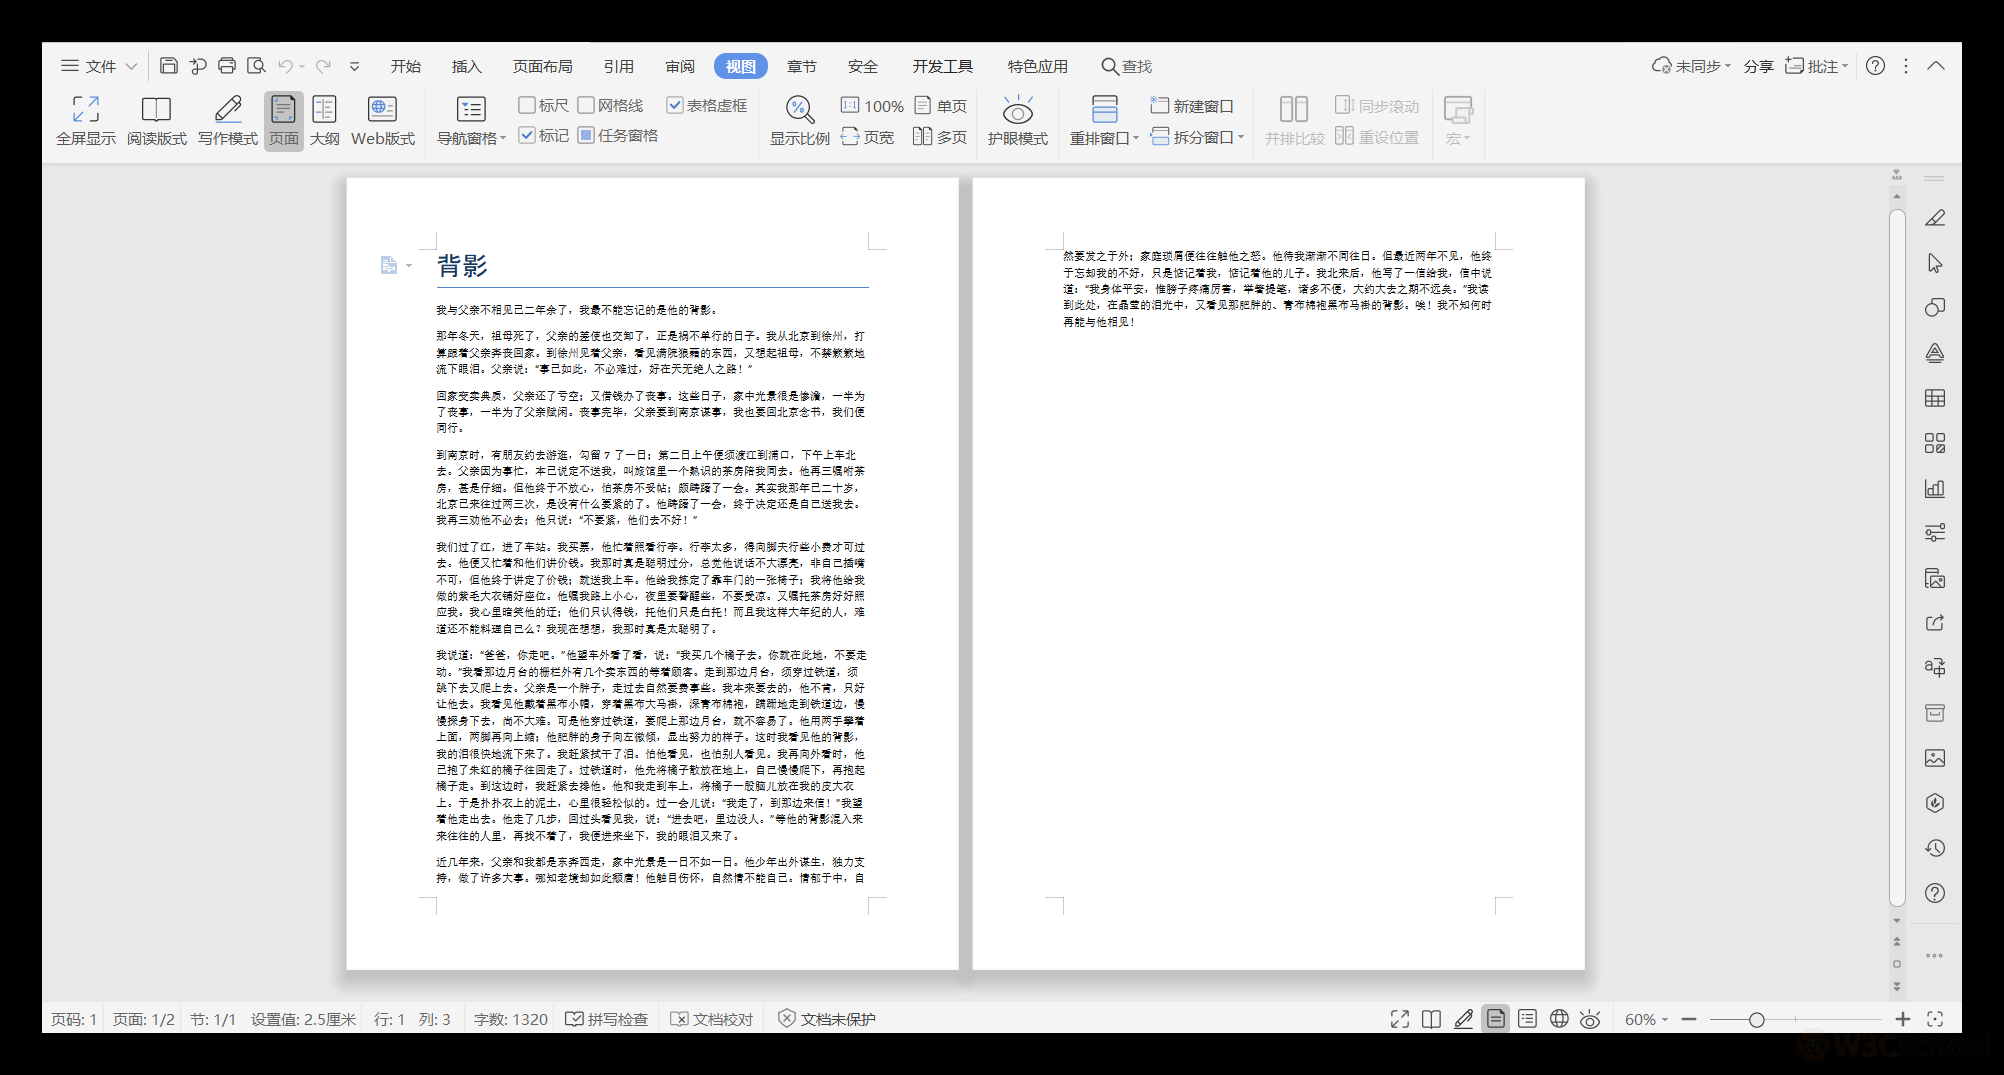Click 拼写检查 spell check in status bar
Screen dimensions: 2004x1075
(x=607, y=1019)
